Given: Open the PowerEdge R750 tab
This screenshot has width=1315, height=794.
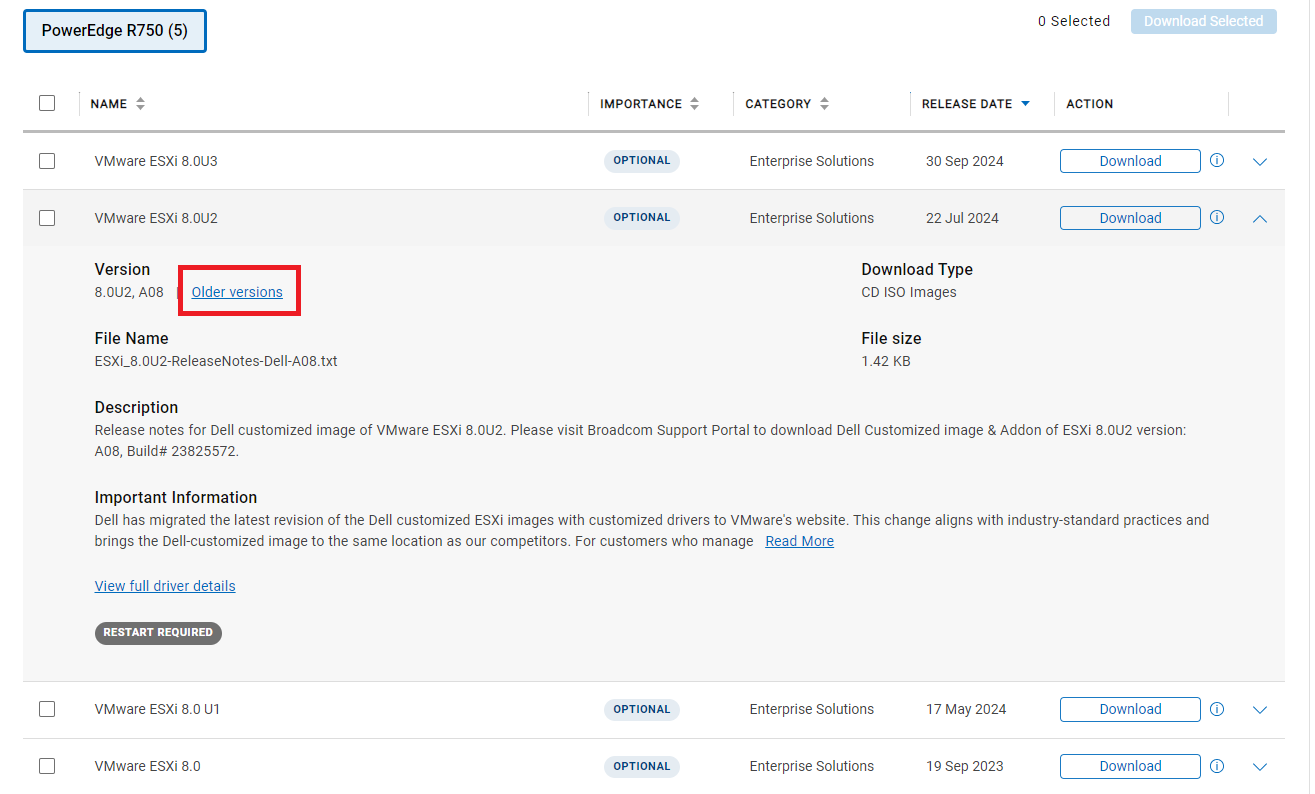Looking at the screenshot, I should [114, 30].
